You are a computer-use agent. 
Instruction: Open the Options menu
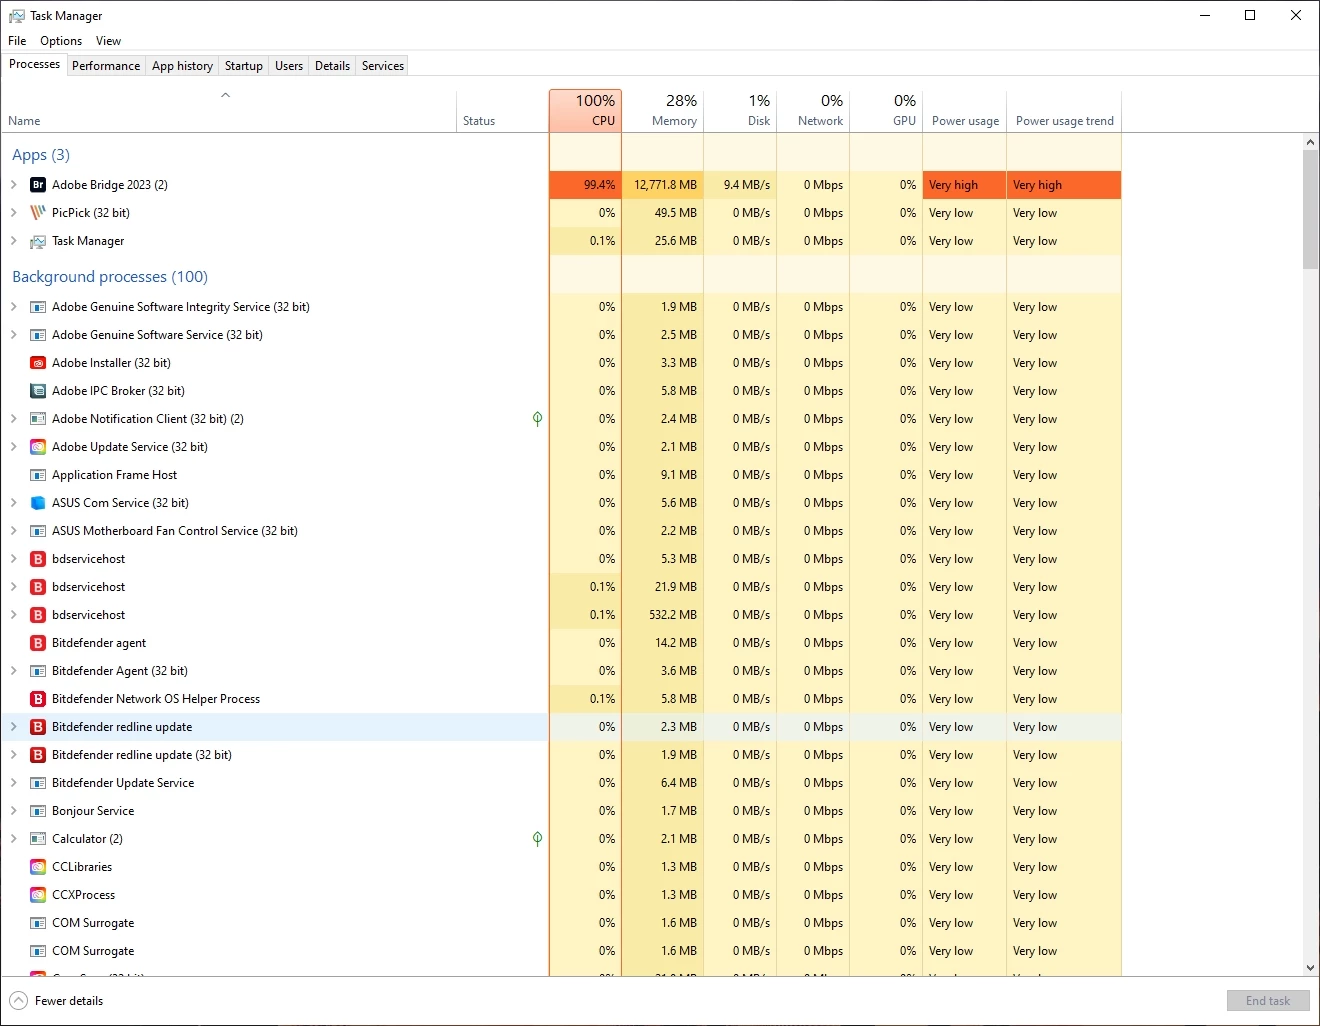click(x=61, y=41)
